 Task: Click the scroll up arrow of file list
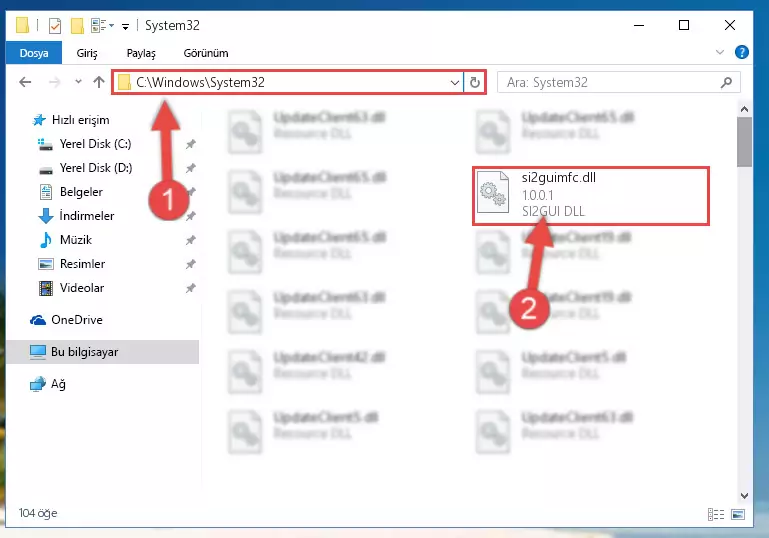tap(744, 109)
